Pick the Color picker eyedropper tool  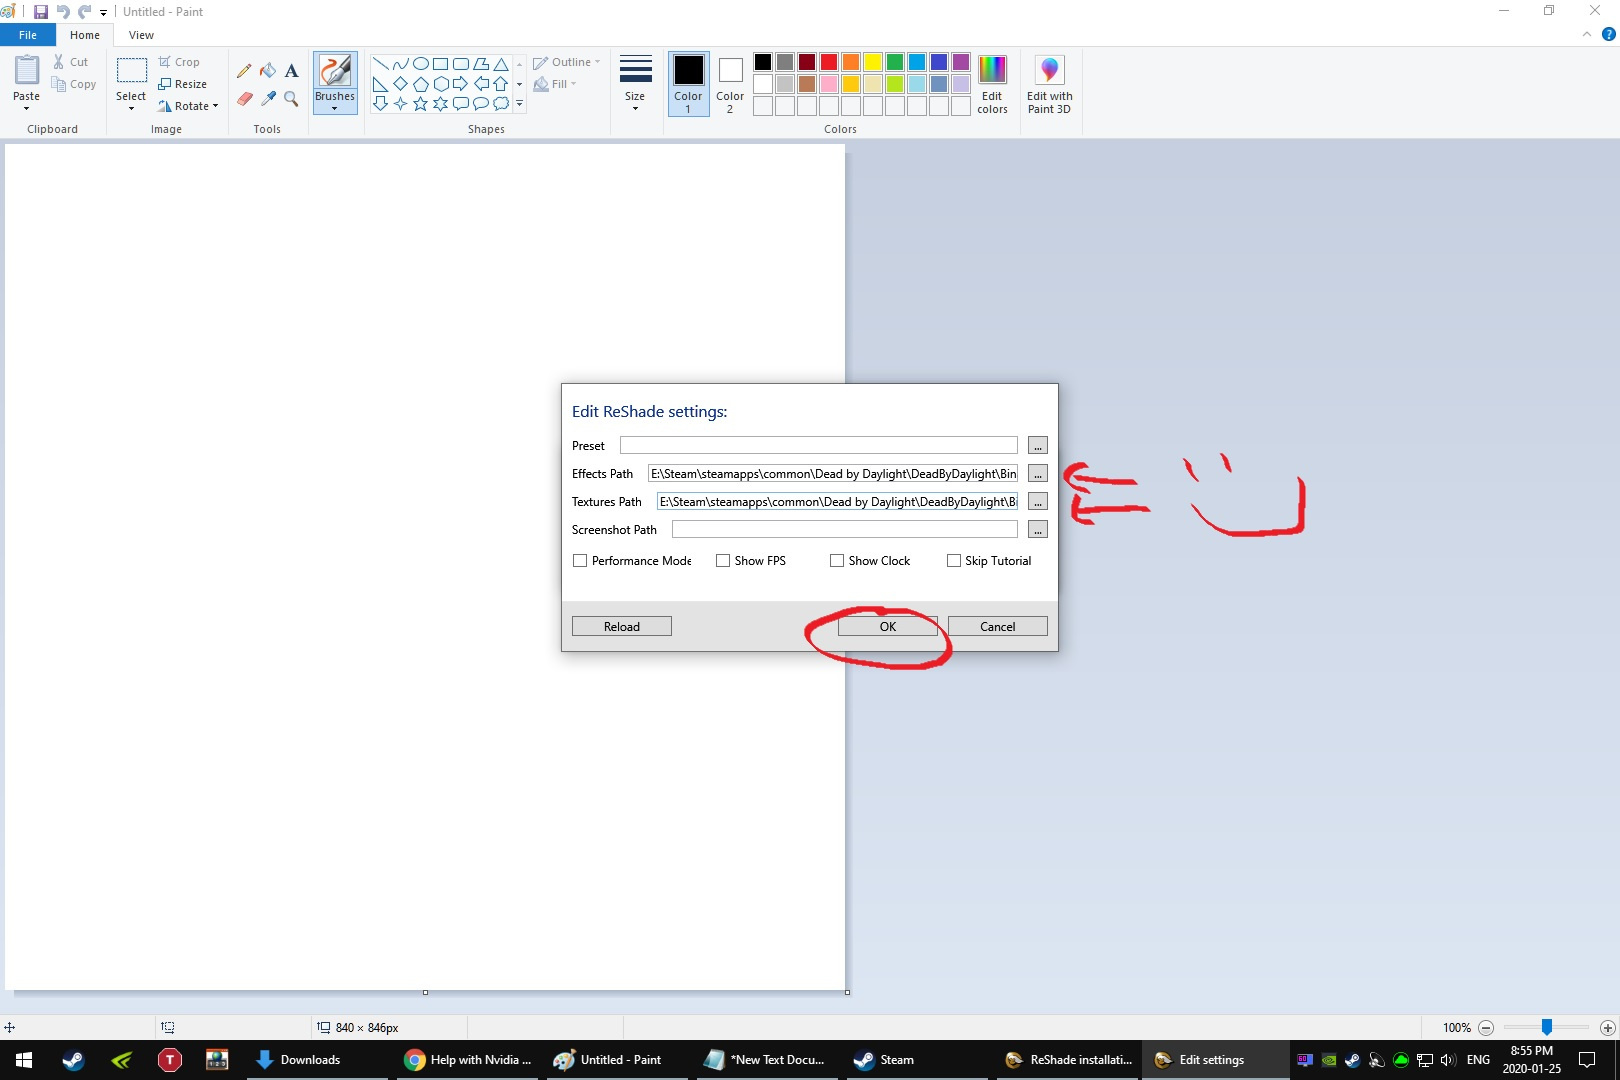coord(268,99)
